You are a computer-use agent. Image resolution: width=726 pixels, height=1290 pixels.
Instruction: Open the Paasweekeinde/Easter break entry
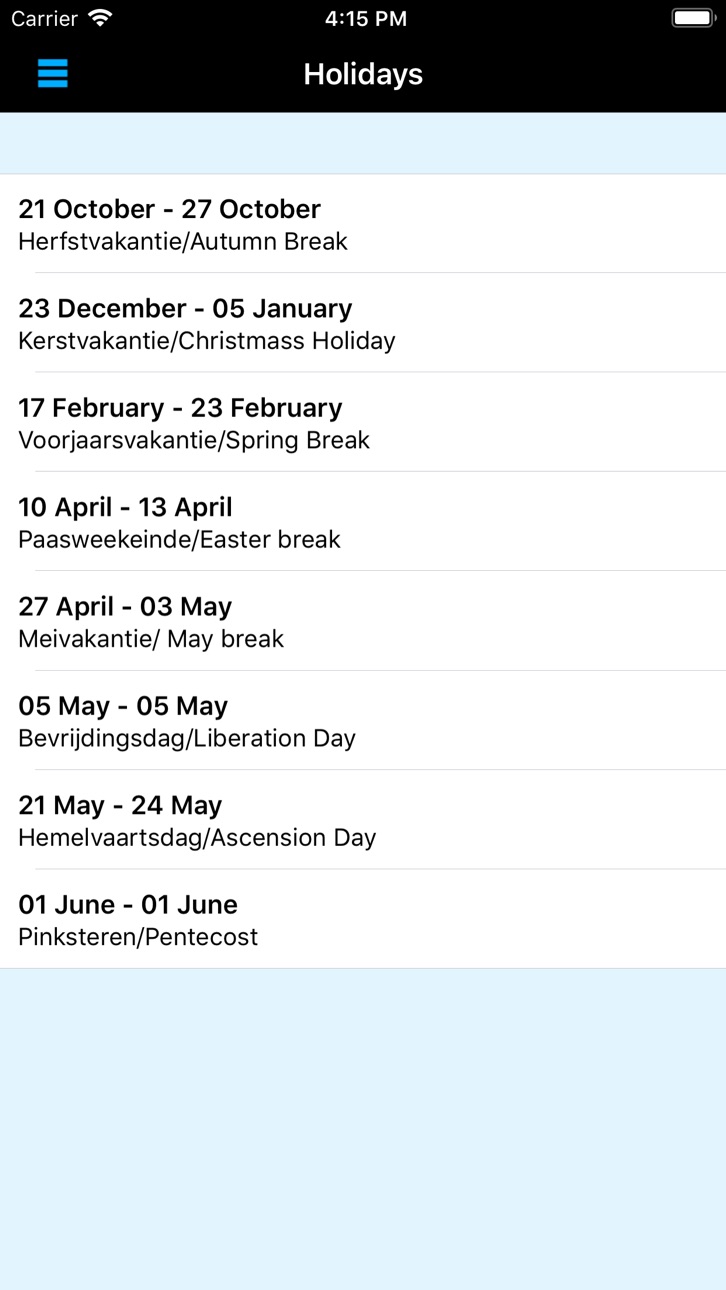pos(363,521)
